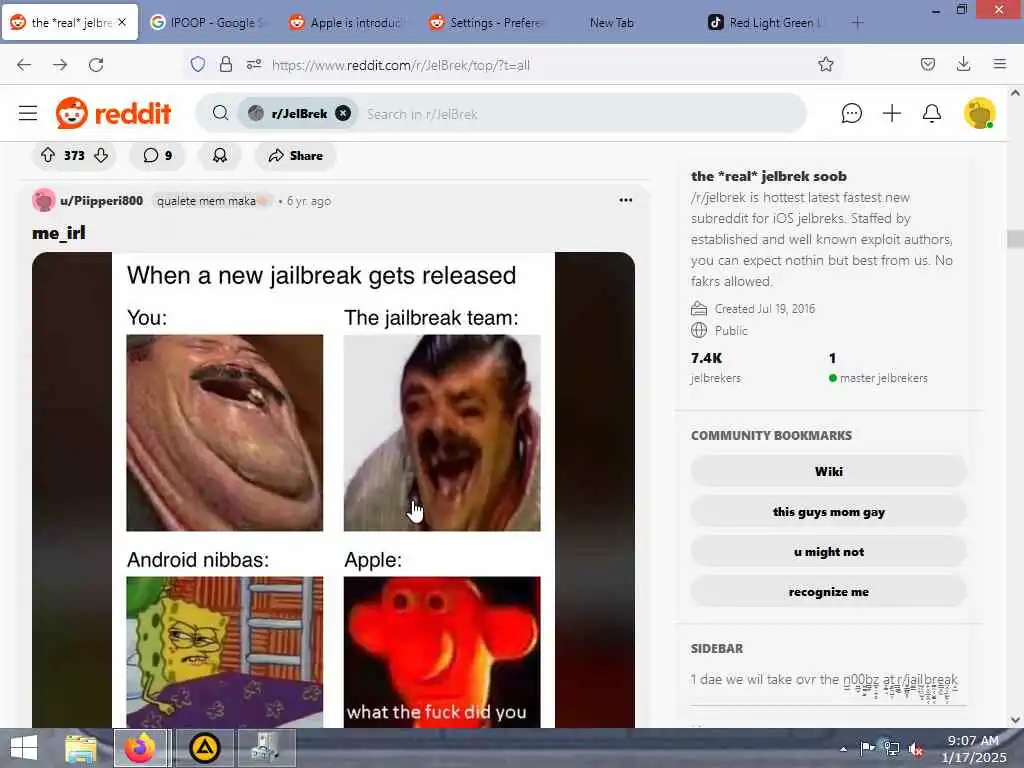Open Windows Start menu
This screenshot has width=1024, height=768.
pos(24,748)
